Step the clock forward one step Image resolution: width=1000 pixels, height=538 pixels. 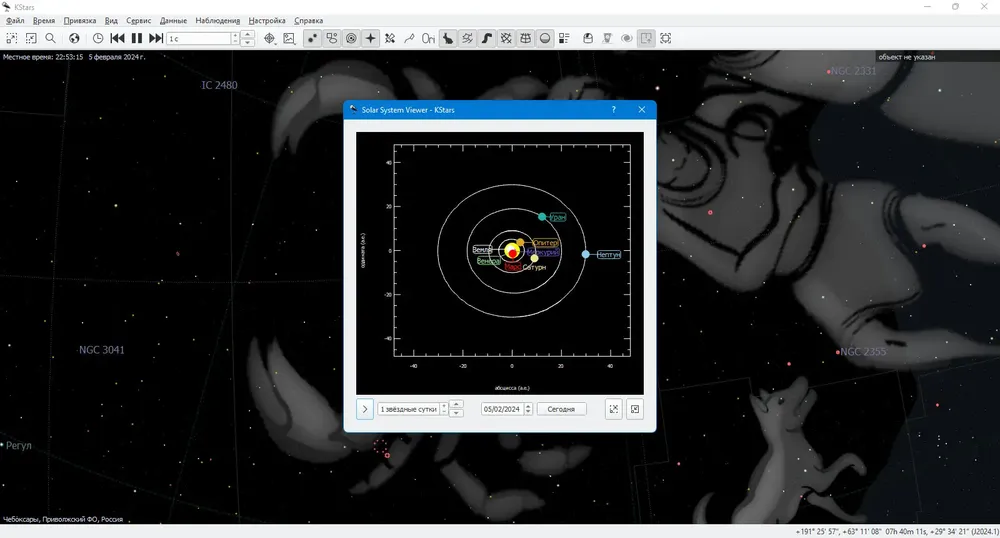(x=156, y=38)
